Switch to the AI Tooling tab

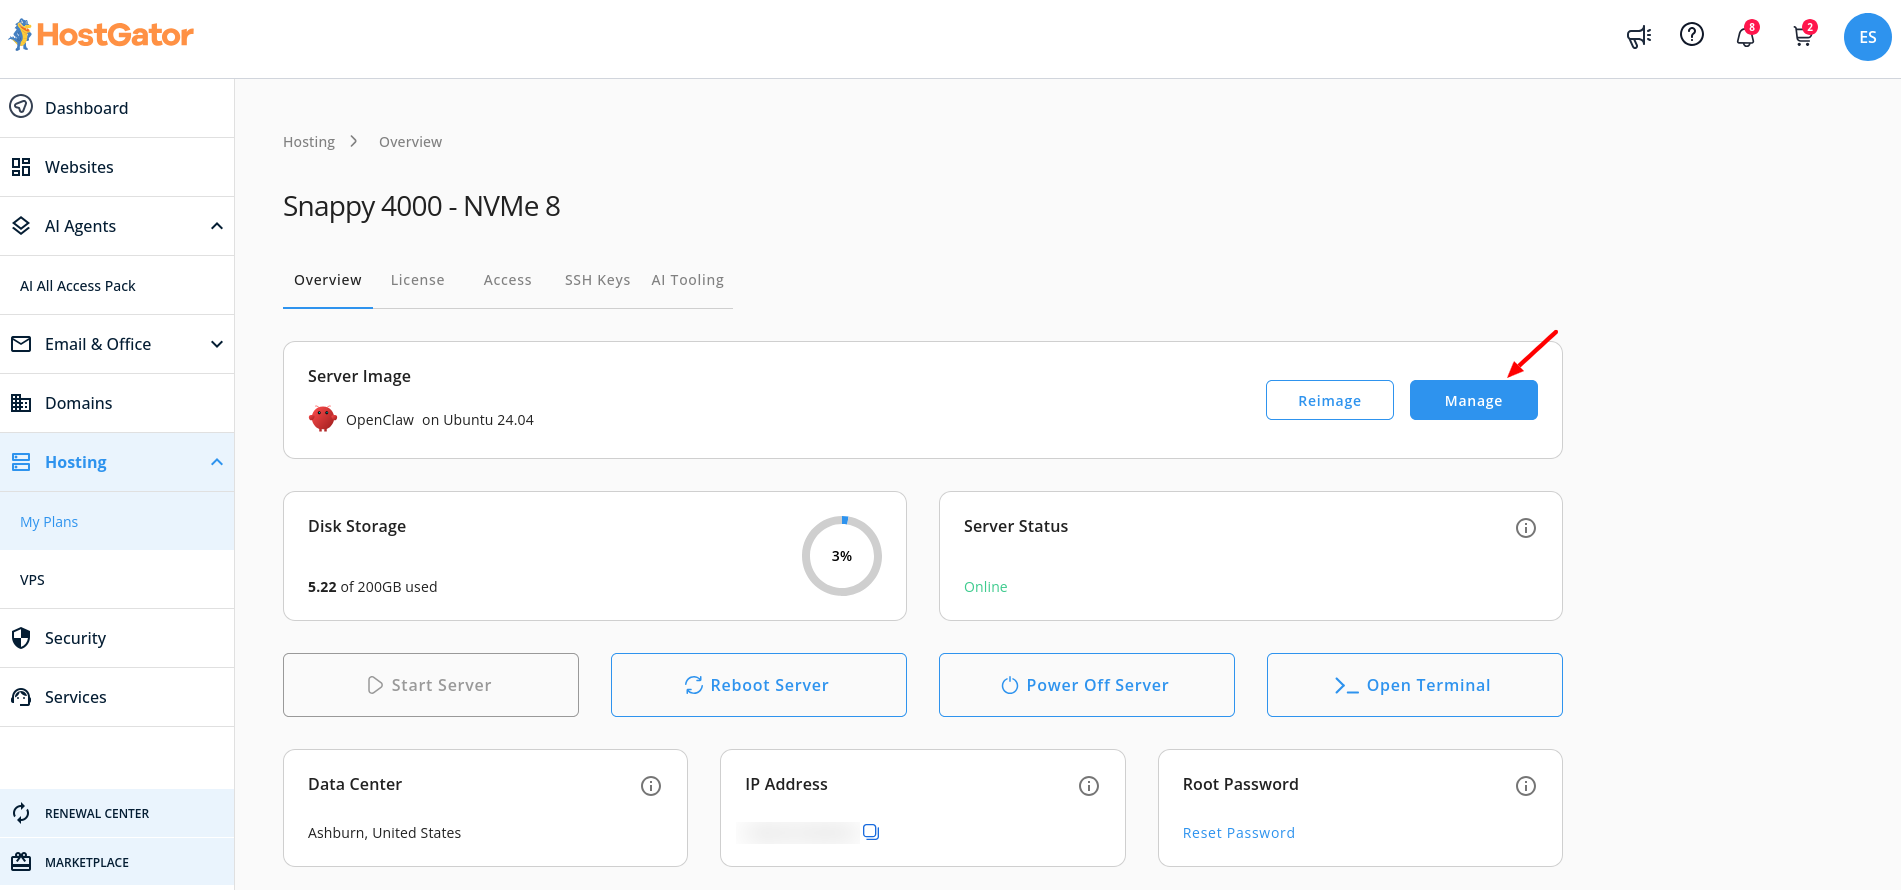click(688, 280)
